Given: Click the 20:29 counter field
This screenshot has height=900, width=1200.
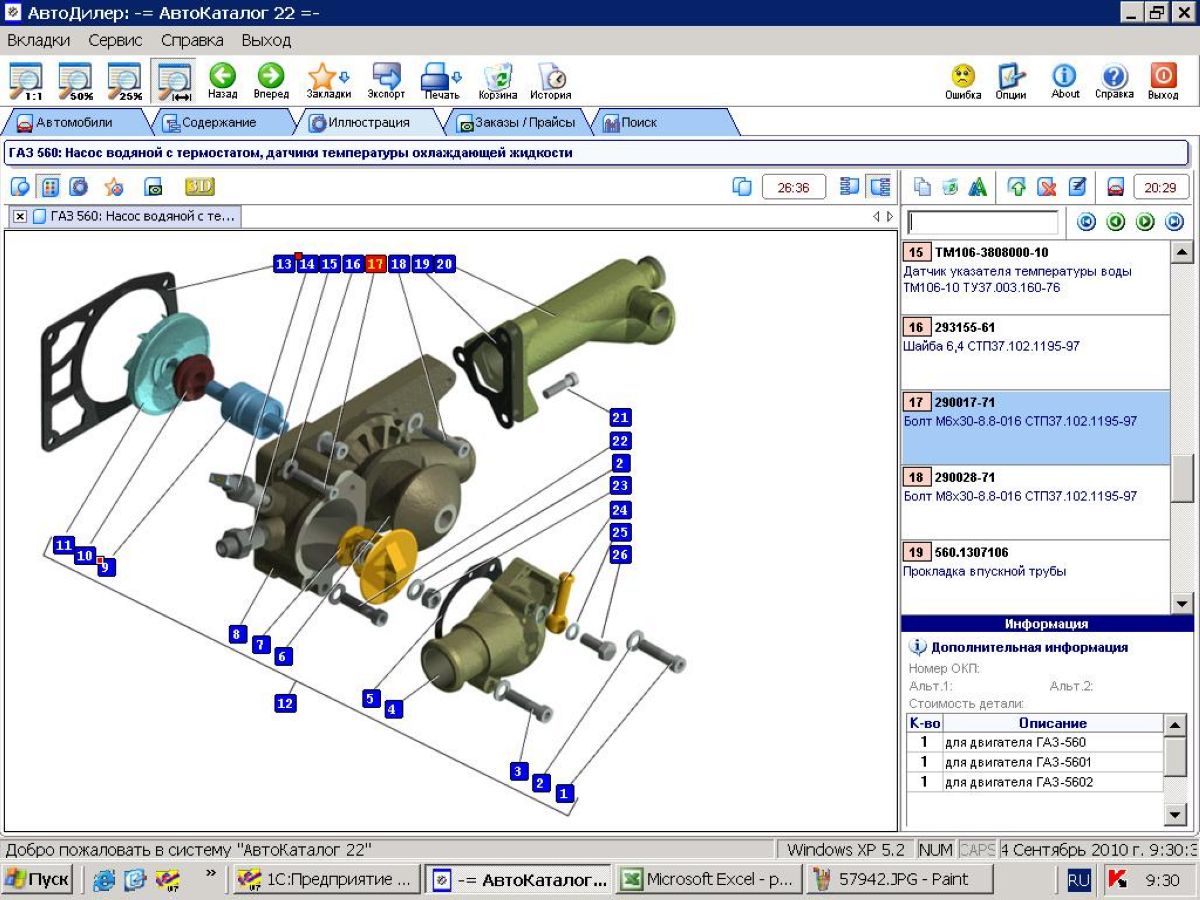Looking at the screenshot, I should coord(1161,187).
